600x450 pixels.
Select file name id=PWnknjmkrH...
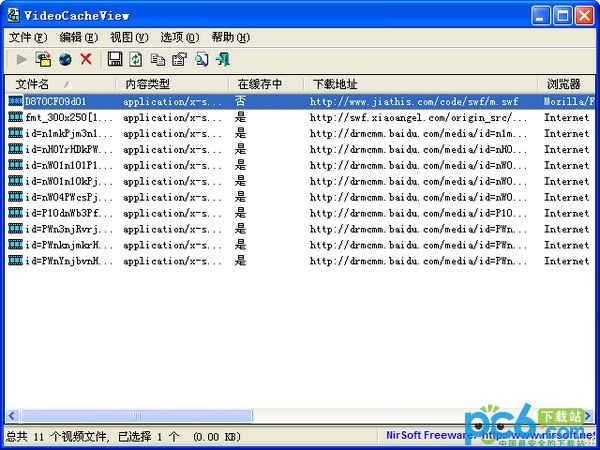tap(69, 245)
